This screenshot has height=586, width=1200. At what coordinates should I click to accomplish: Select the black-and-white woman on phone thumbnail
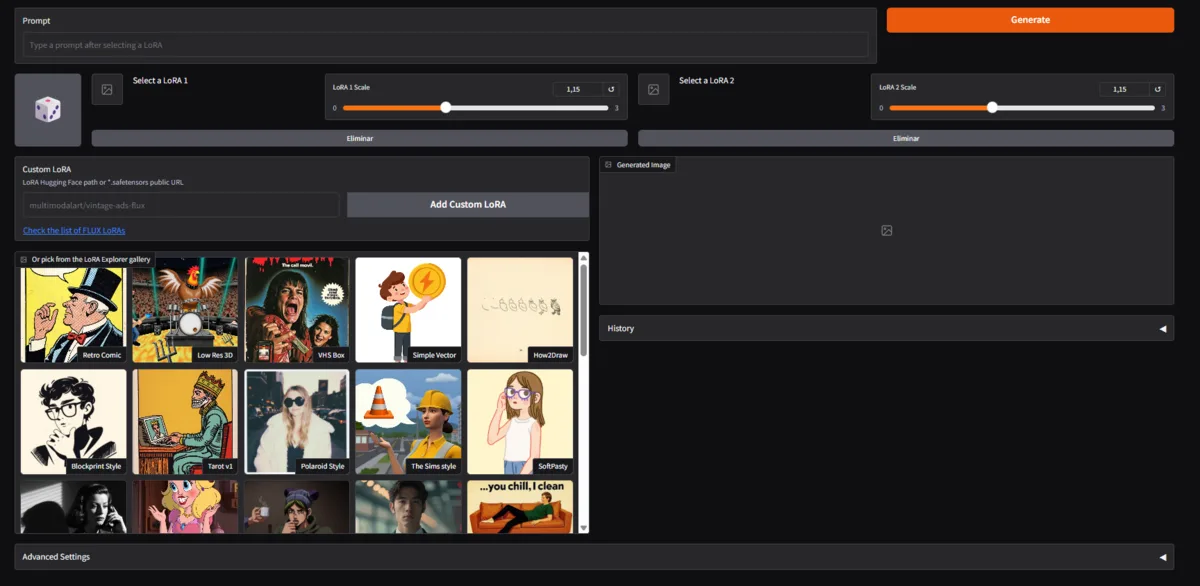(74, 507)
